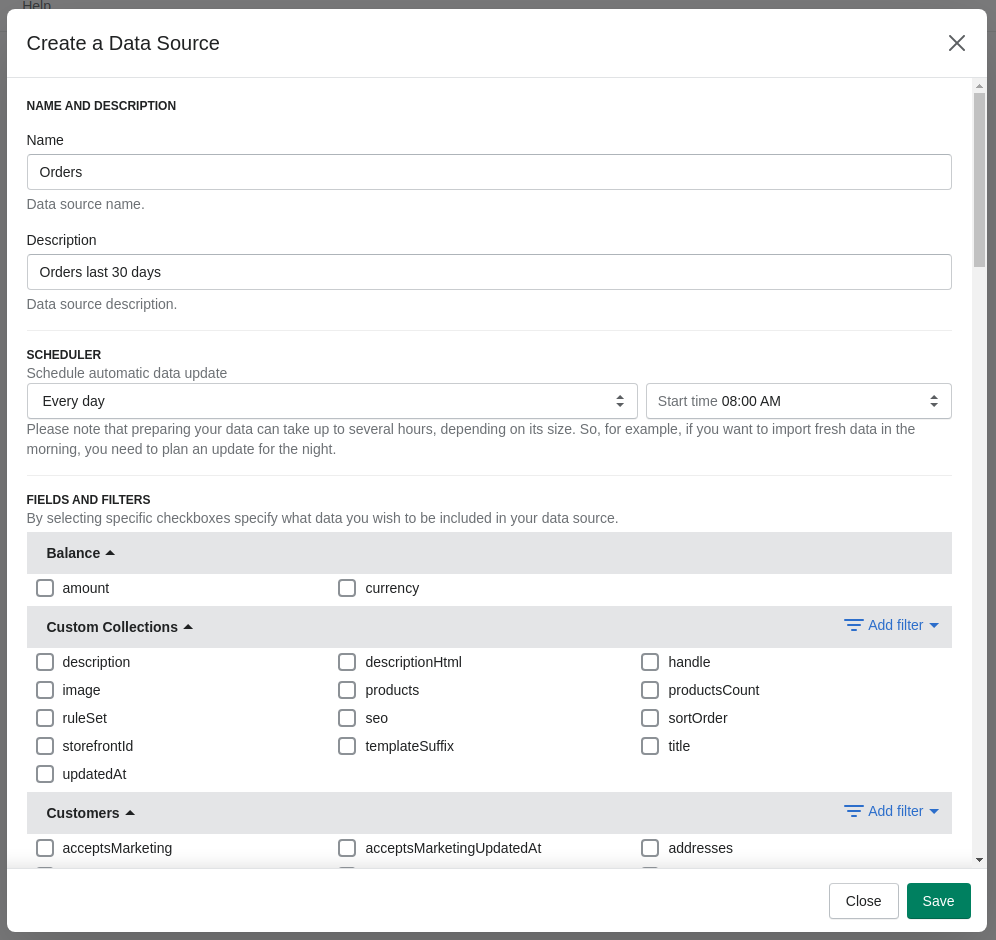996x940 pixels.
Task: Open the Every day schedule dropdown
Action: point(332,401)
